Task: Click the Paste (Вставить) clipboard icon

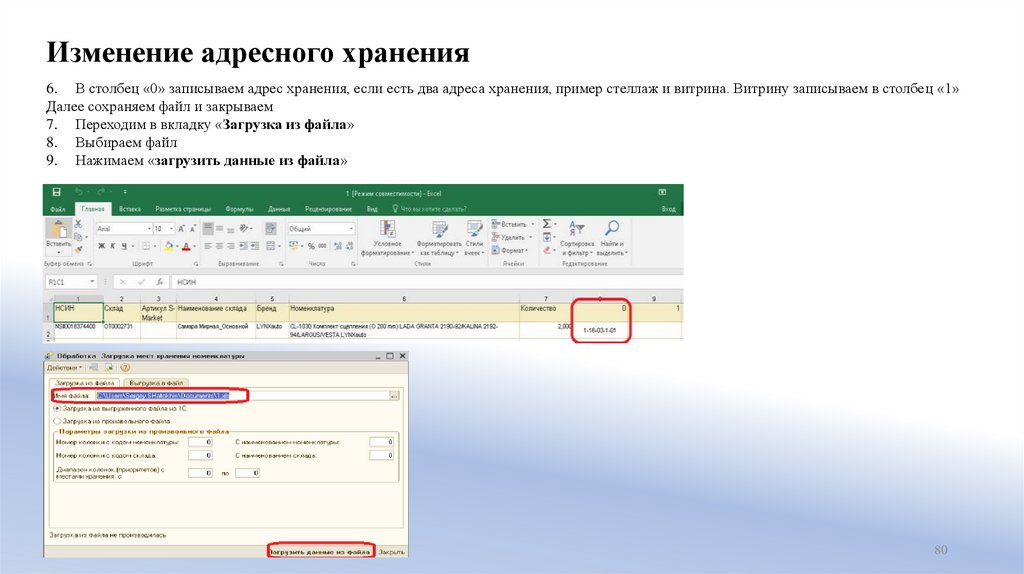Action: [x=58, y=229]
